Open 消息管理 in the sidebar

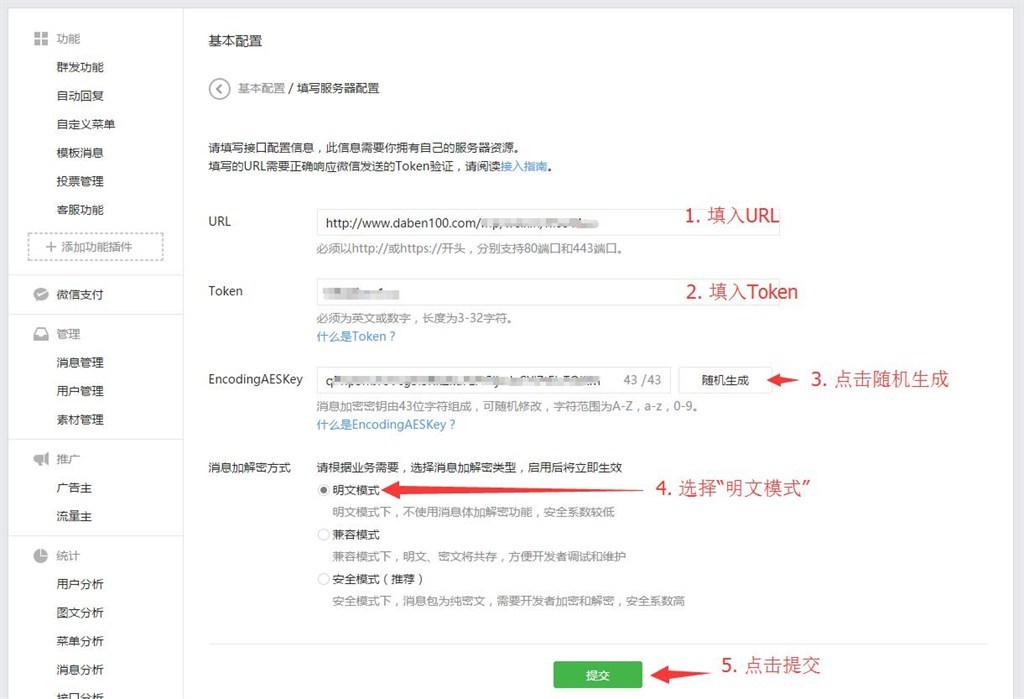(x=80, y=362)
